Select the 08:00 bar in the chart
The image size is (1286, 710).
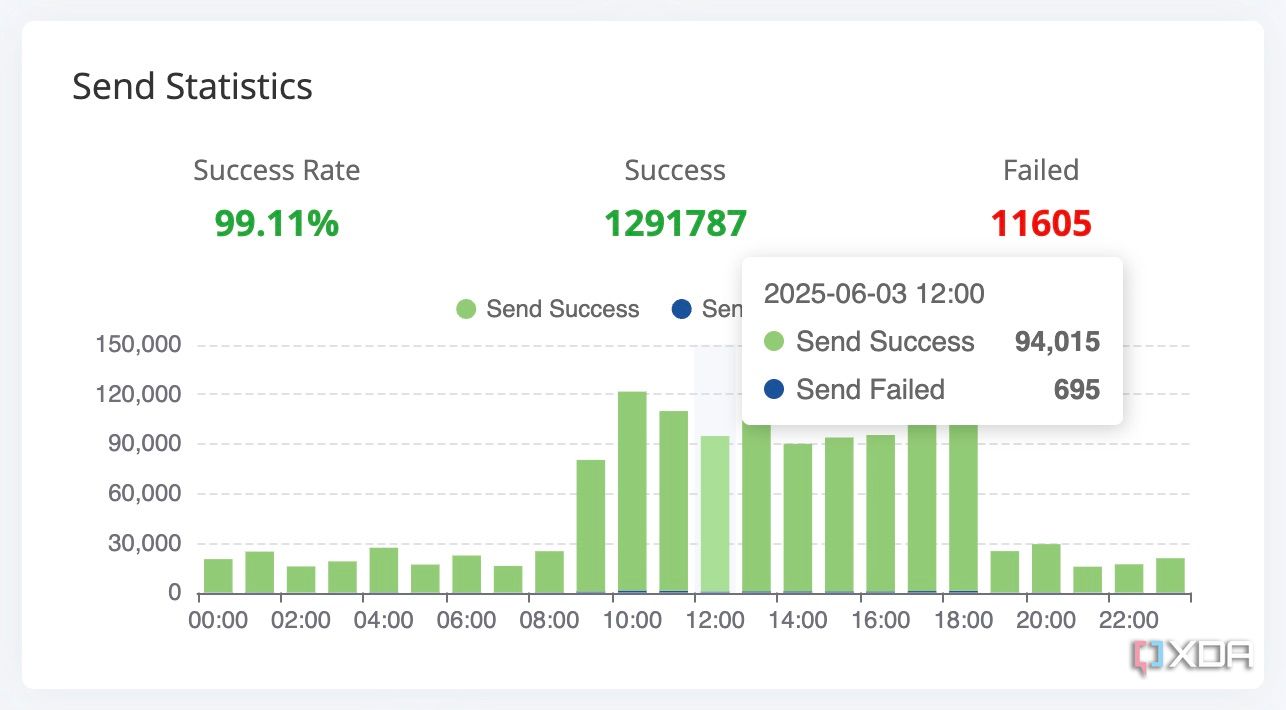[x=549, y=573]
